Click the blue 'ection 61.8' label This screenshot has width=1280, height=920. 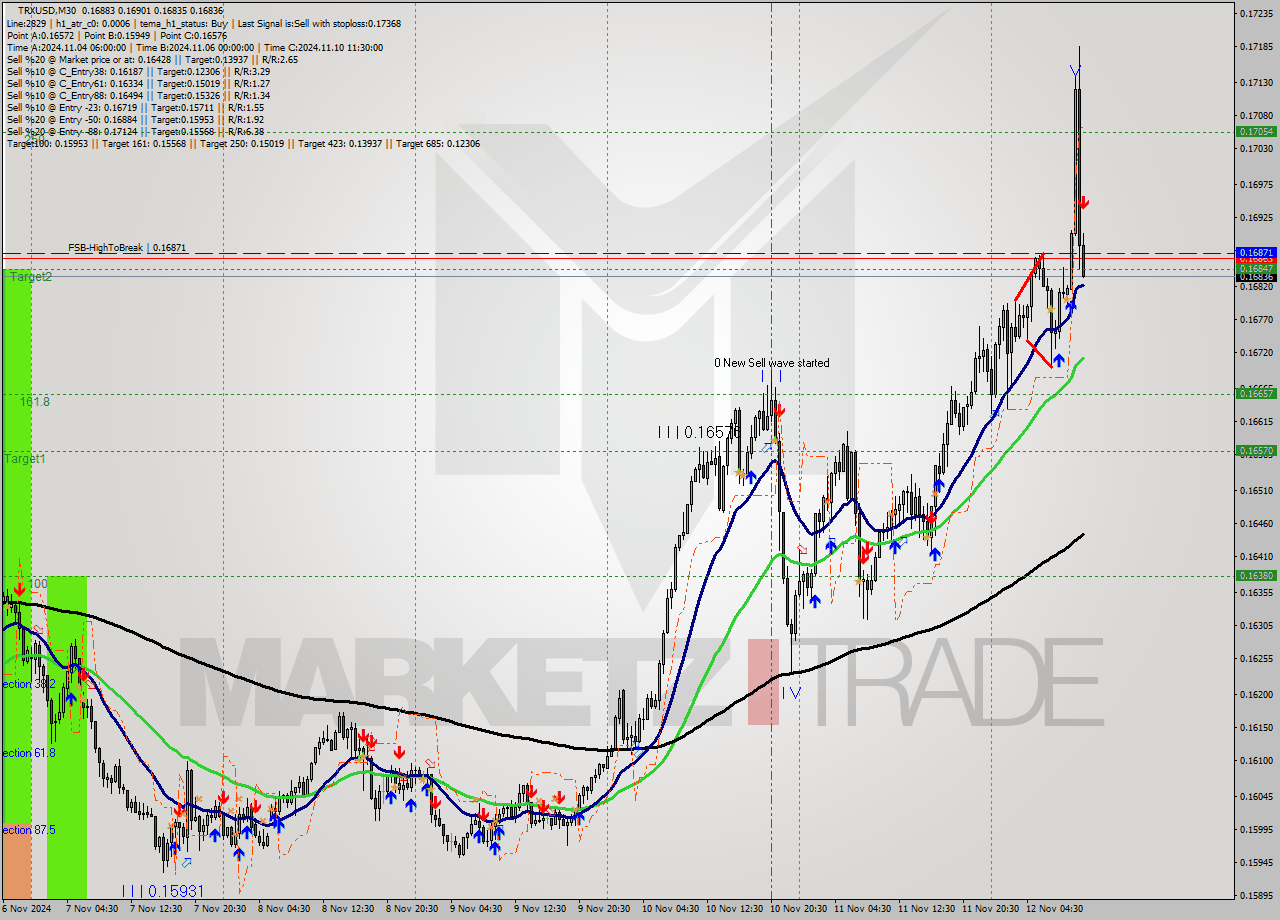28,753
